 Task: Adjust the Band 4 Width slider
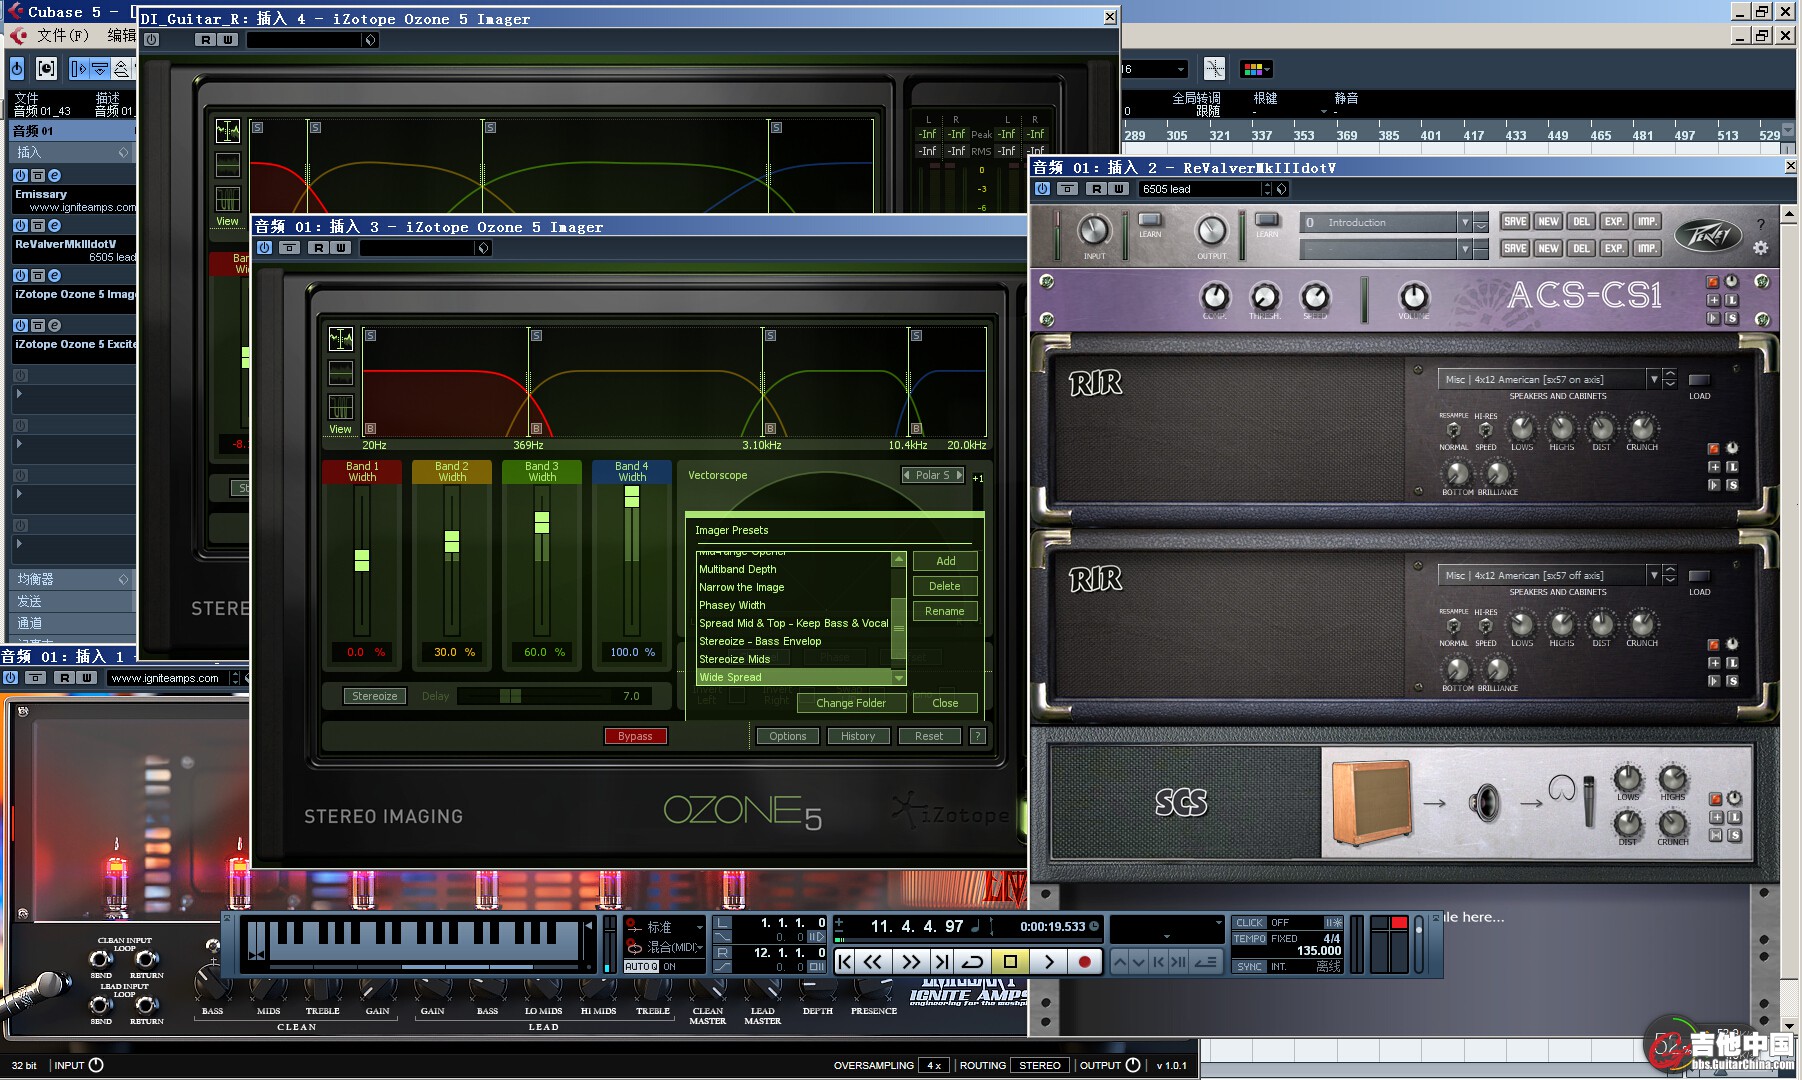[632, 496]
